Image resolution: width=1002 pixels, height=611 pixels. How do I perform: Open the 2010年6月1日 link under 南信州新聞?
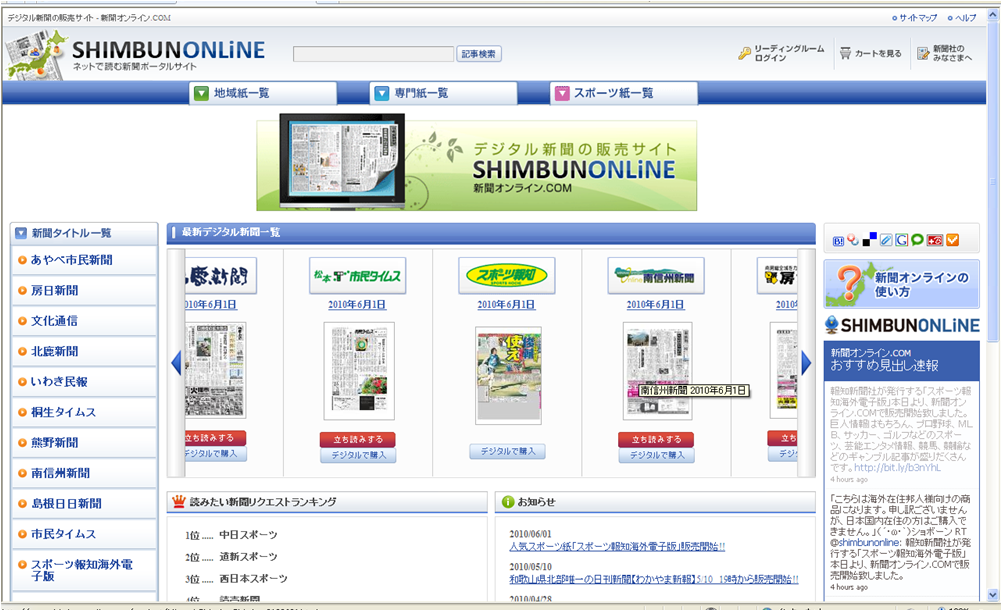coord(656,305)
